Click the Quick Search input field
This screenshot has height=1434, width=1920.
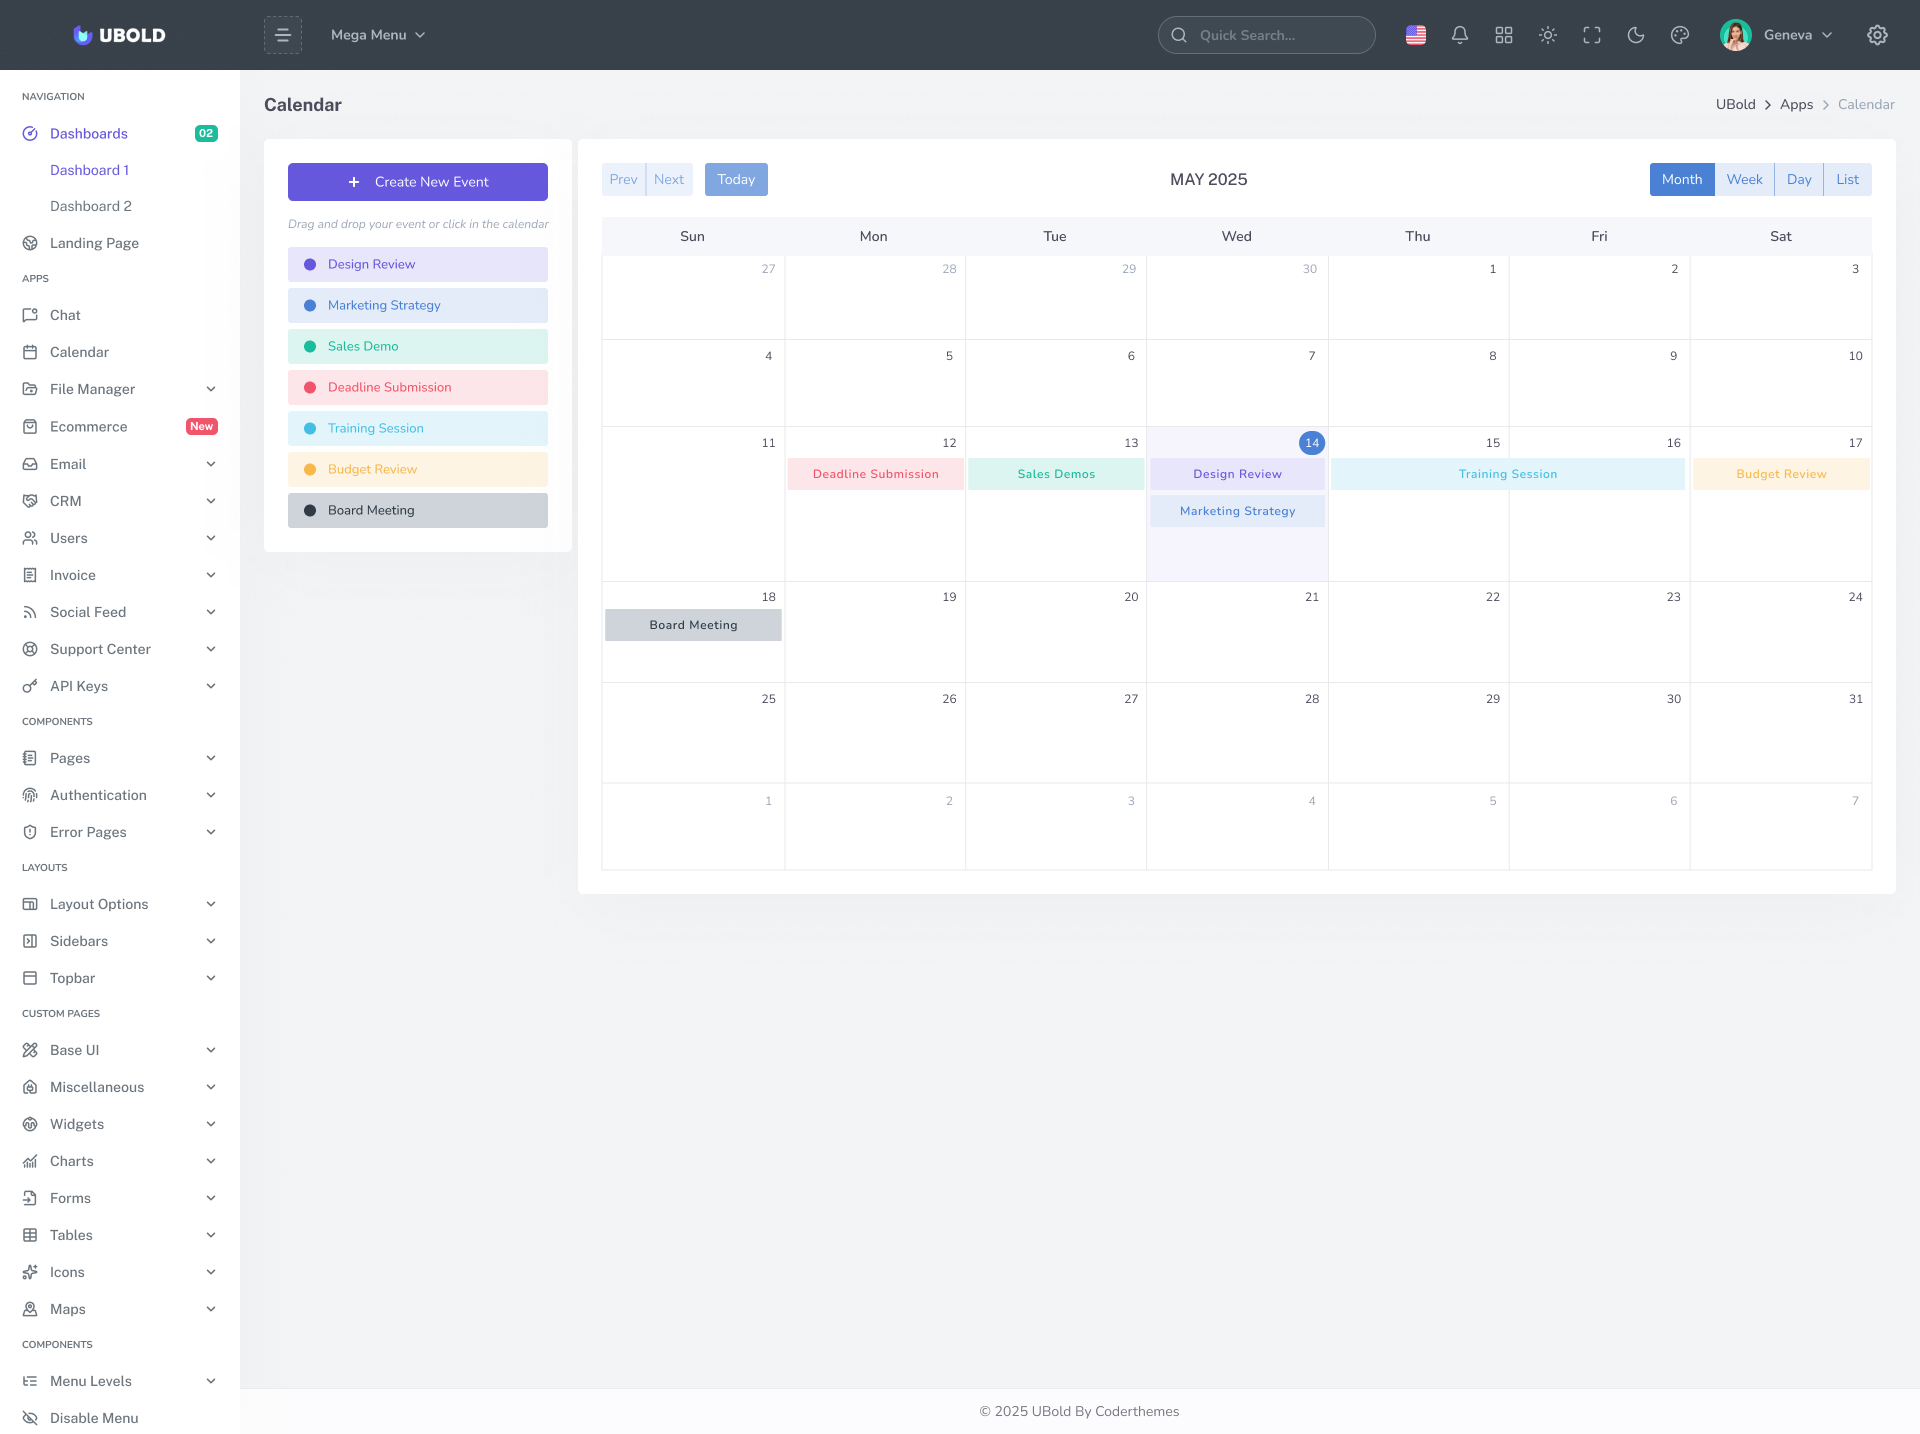[x=1267, y=35]
